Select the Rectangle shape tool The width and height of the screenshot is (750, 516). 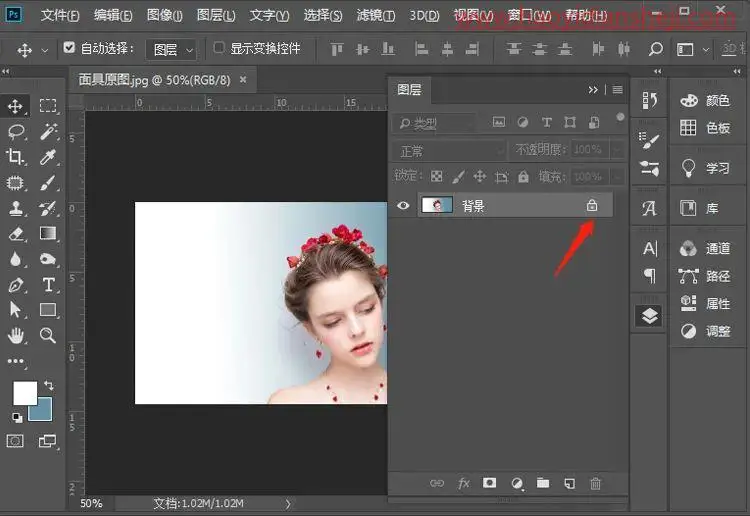(48, 310)
